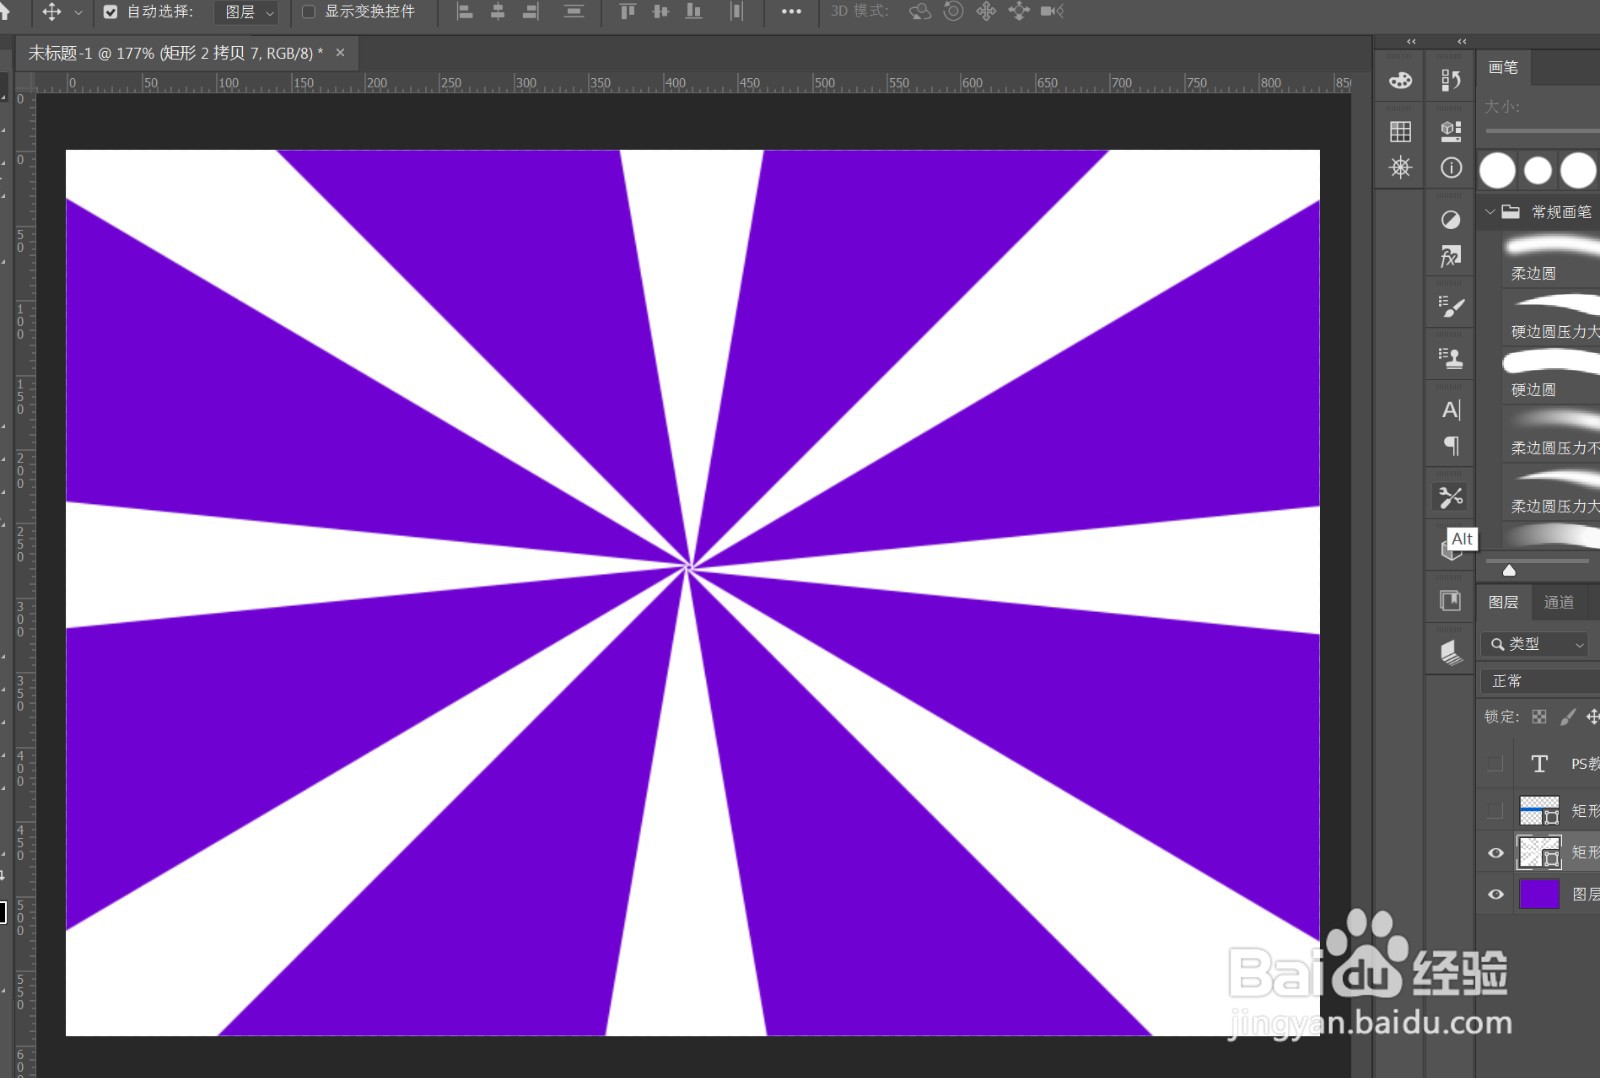The width and height of the screenshot is (1600, 1078).
Task: Align top edges of layers
Action: tap(628, 12)
